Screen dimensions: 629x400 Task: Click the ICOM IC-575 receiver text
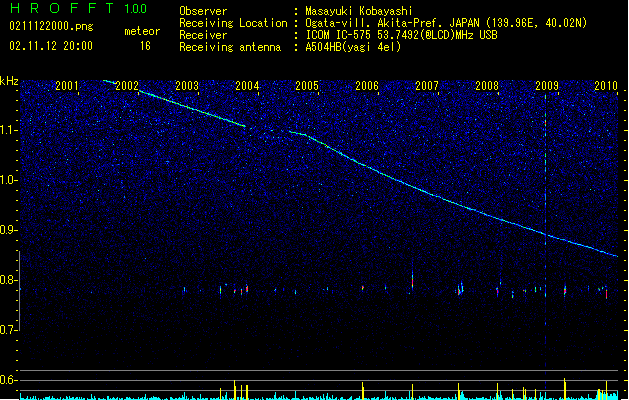pos(401,35)
